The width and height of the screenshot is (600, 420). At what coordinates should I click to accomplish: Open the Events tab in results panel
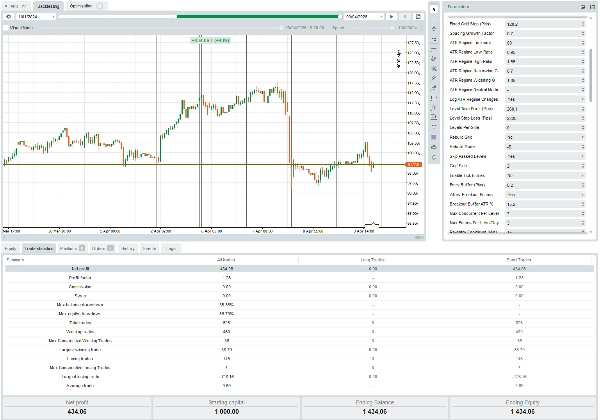pyautogui.click(x=149, y=249)
